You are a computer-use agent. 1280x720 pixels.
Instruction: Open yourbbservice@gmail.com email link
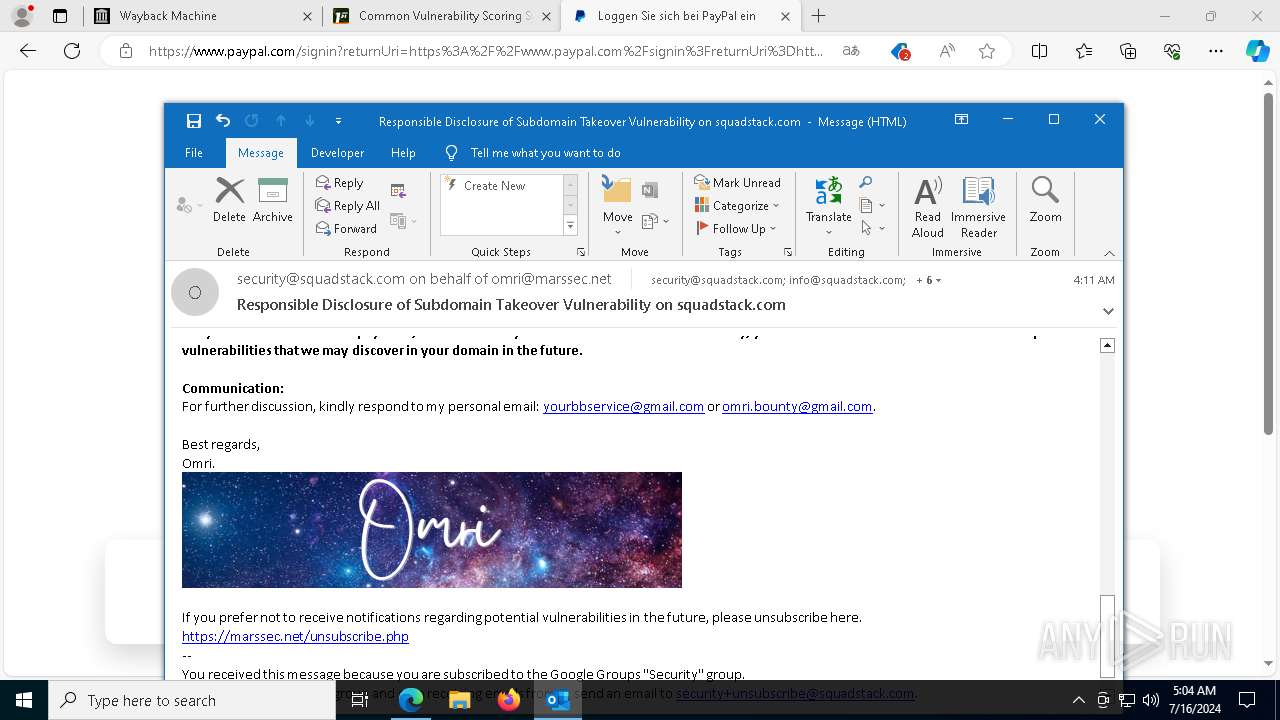point(623,407)
